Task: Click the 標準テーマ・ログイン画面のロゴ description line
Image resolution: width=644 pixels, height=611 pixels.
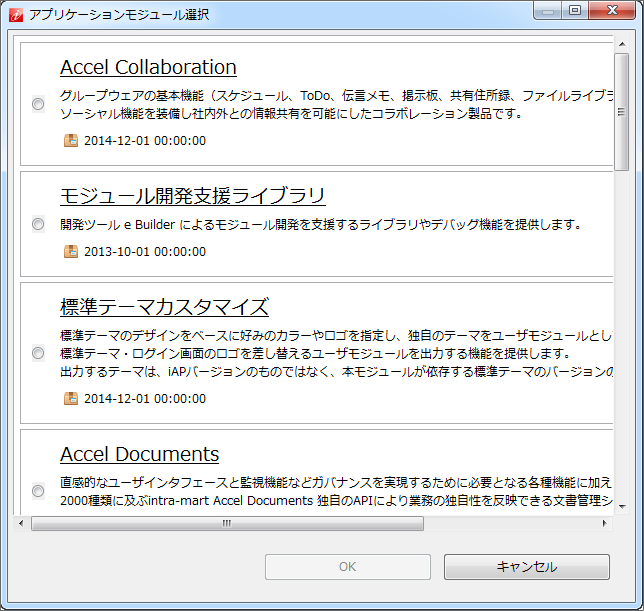Action: 315,354
